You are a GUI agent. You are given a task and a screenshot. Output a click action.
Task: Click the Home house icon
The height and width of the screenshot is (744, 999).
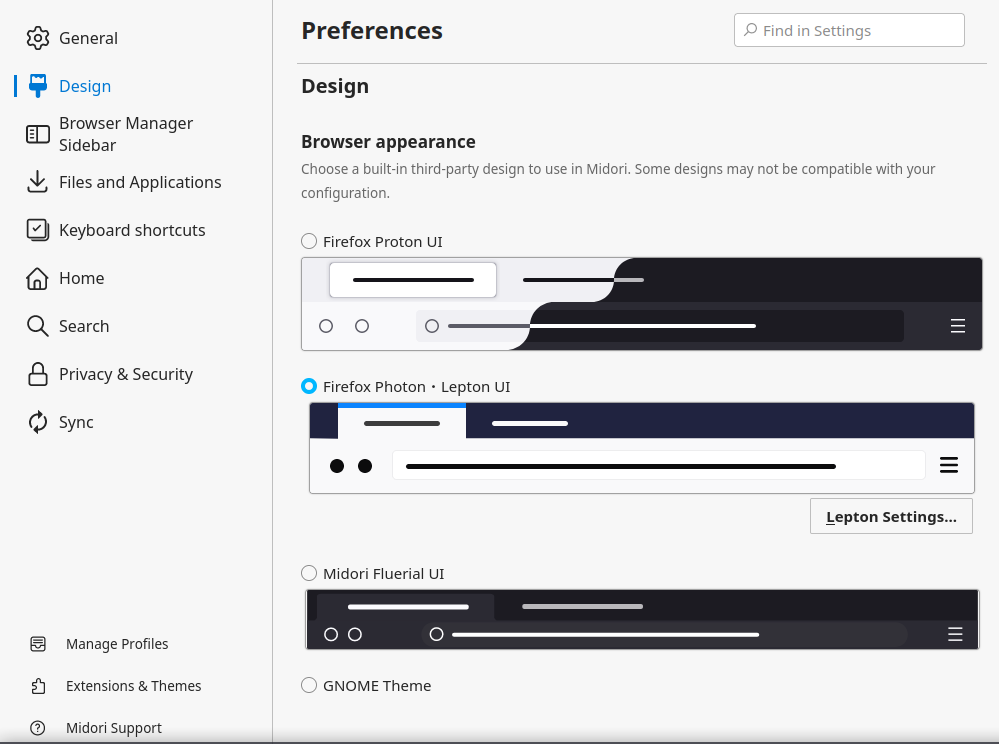pyautogui.click(x=38, y=278)
